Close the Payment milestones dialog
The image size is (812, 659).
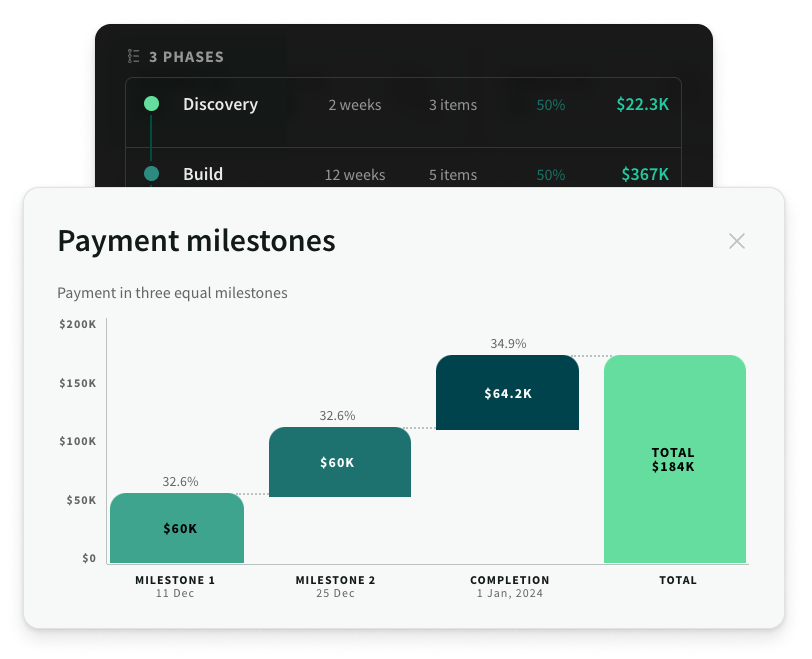pos(737,241)
